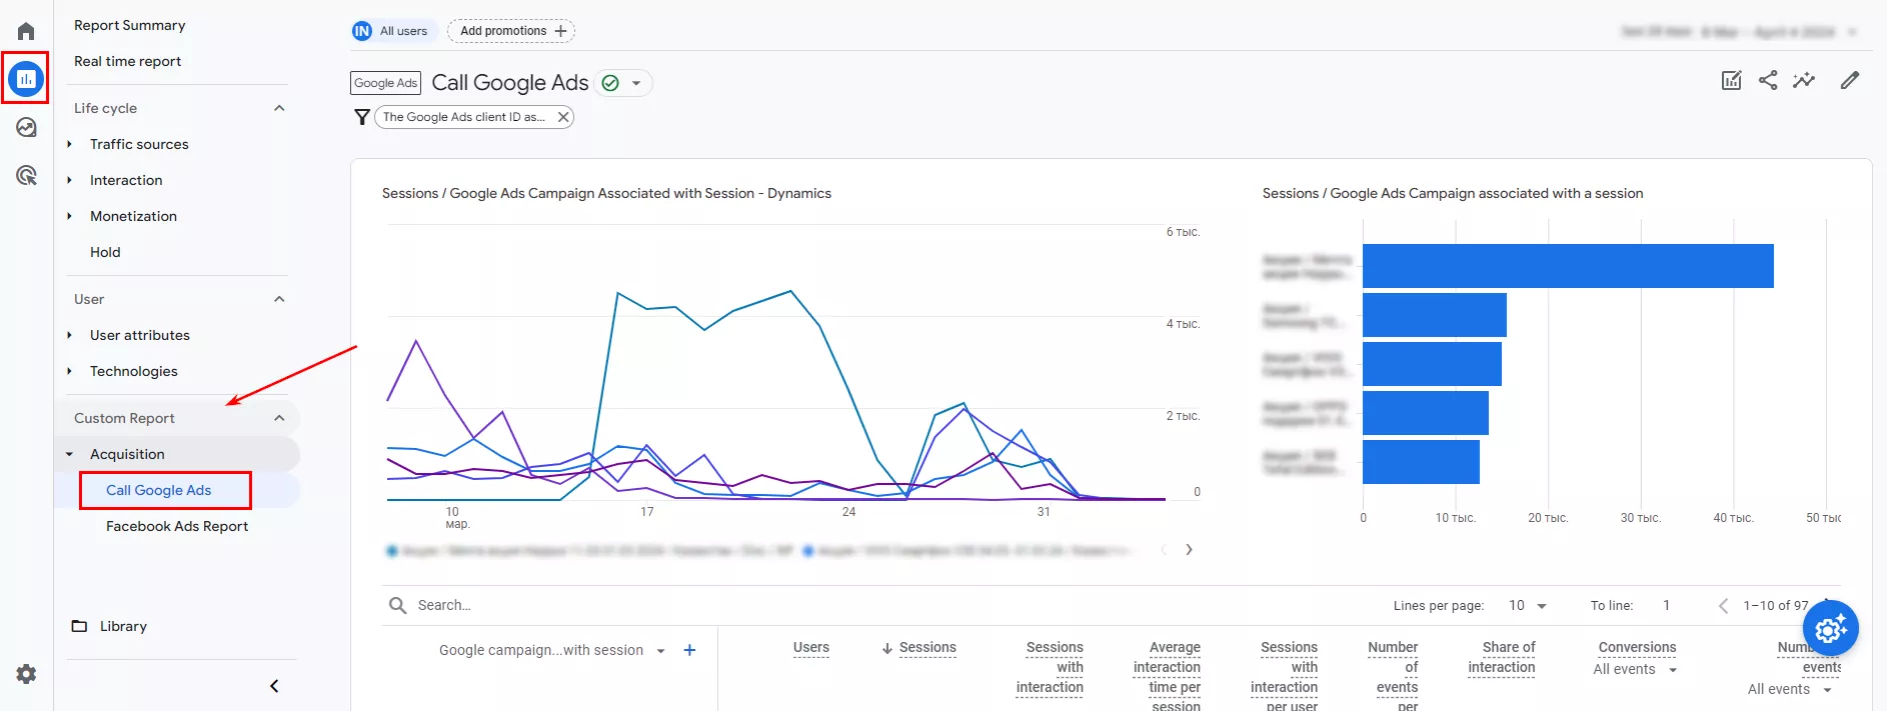Add a secondary dimension with plus

tap(689, 650)
